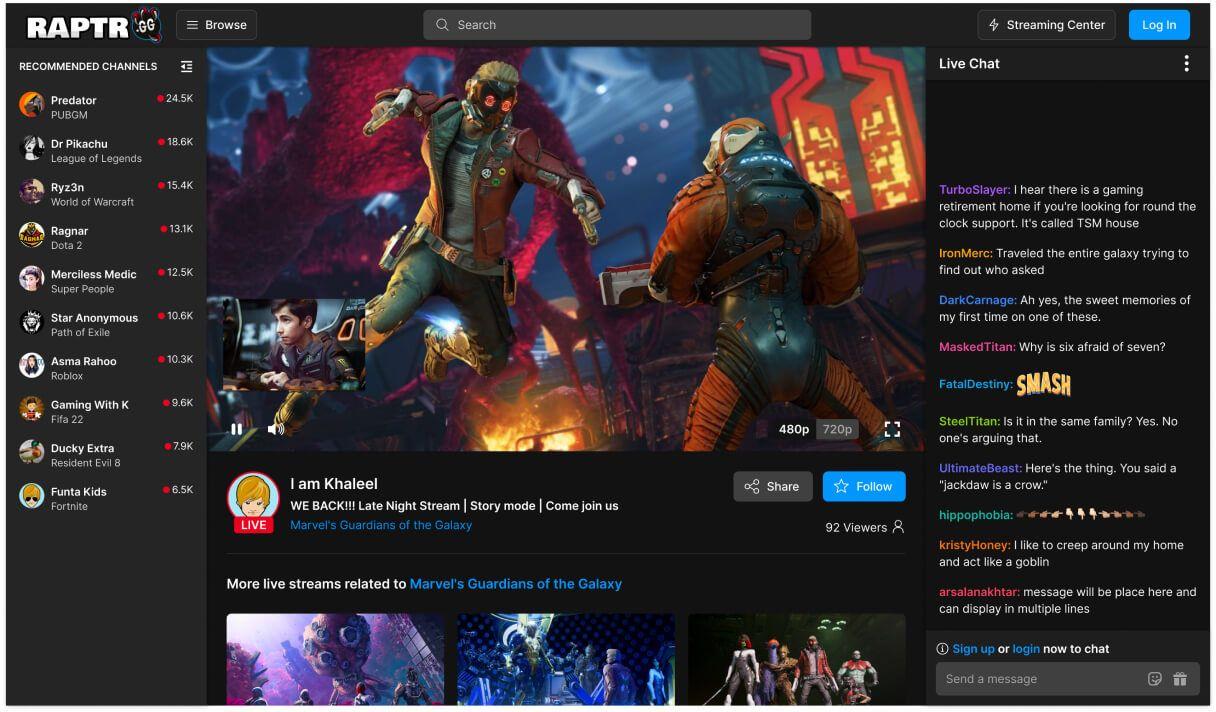Open Star Anonymous channel avatar
1216x712 pixels.
tap(32, 322)
